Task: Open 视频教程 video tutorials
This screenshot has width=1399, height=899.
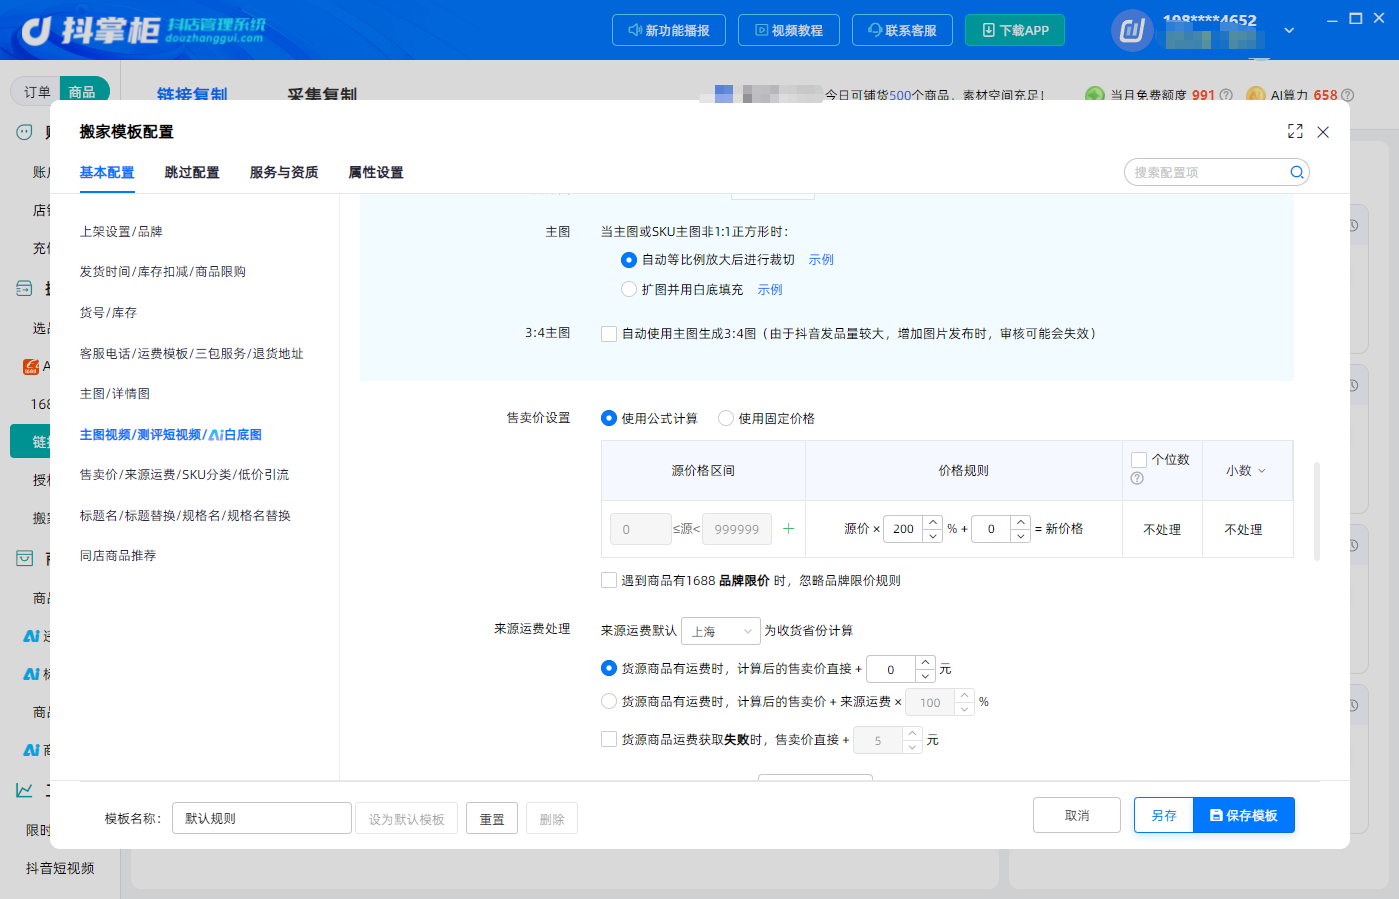Action: coord(789,30)
